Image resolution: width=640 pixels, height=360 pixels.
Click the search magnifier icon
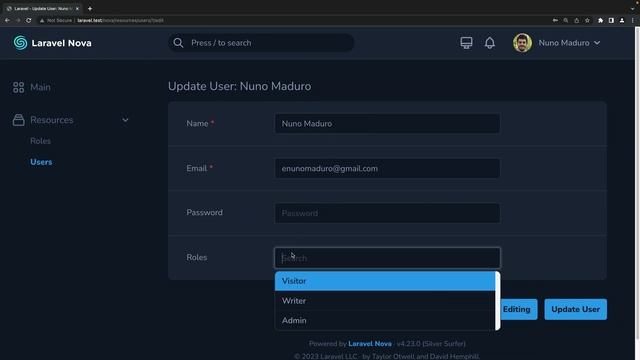pyautogui.click(x=178, y=43)
